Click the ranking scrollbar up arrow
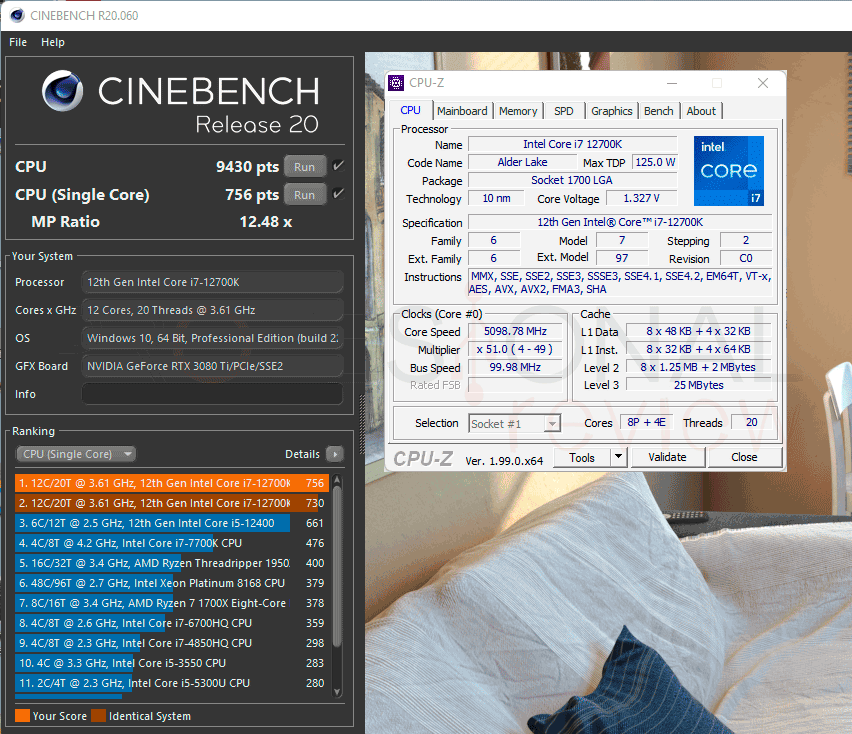This screenshot has height=734, width=852. click(x=337, y=480)
